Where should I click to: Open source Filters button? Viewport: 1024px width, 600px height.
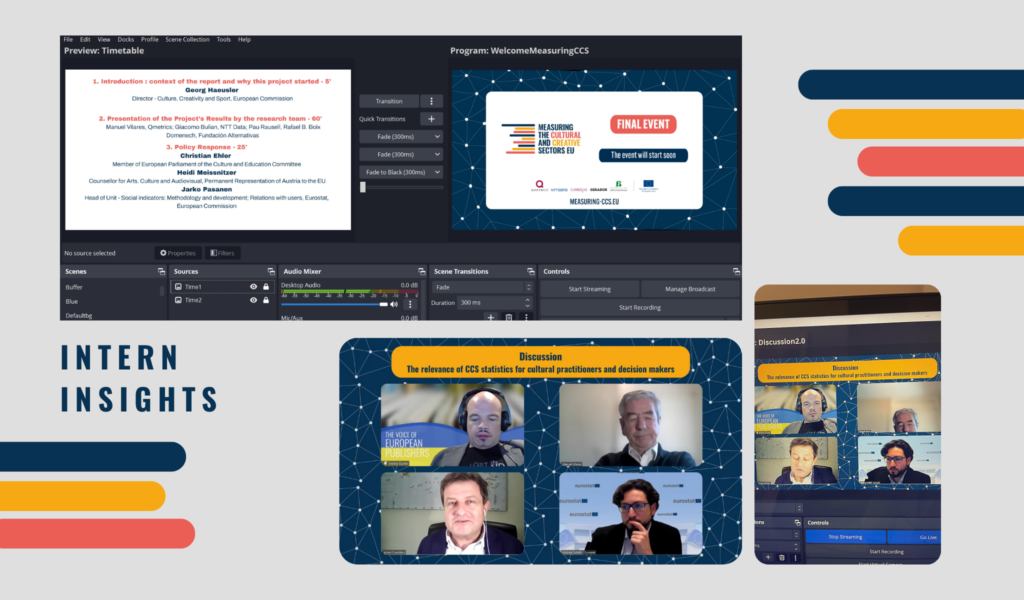(222, 253)
